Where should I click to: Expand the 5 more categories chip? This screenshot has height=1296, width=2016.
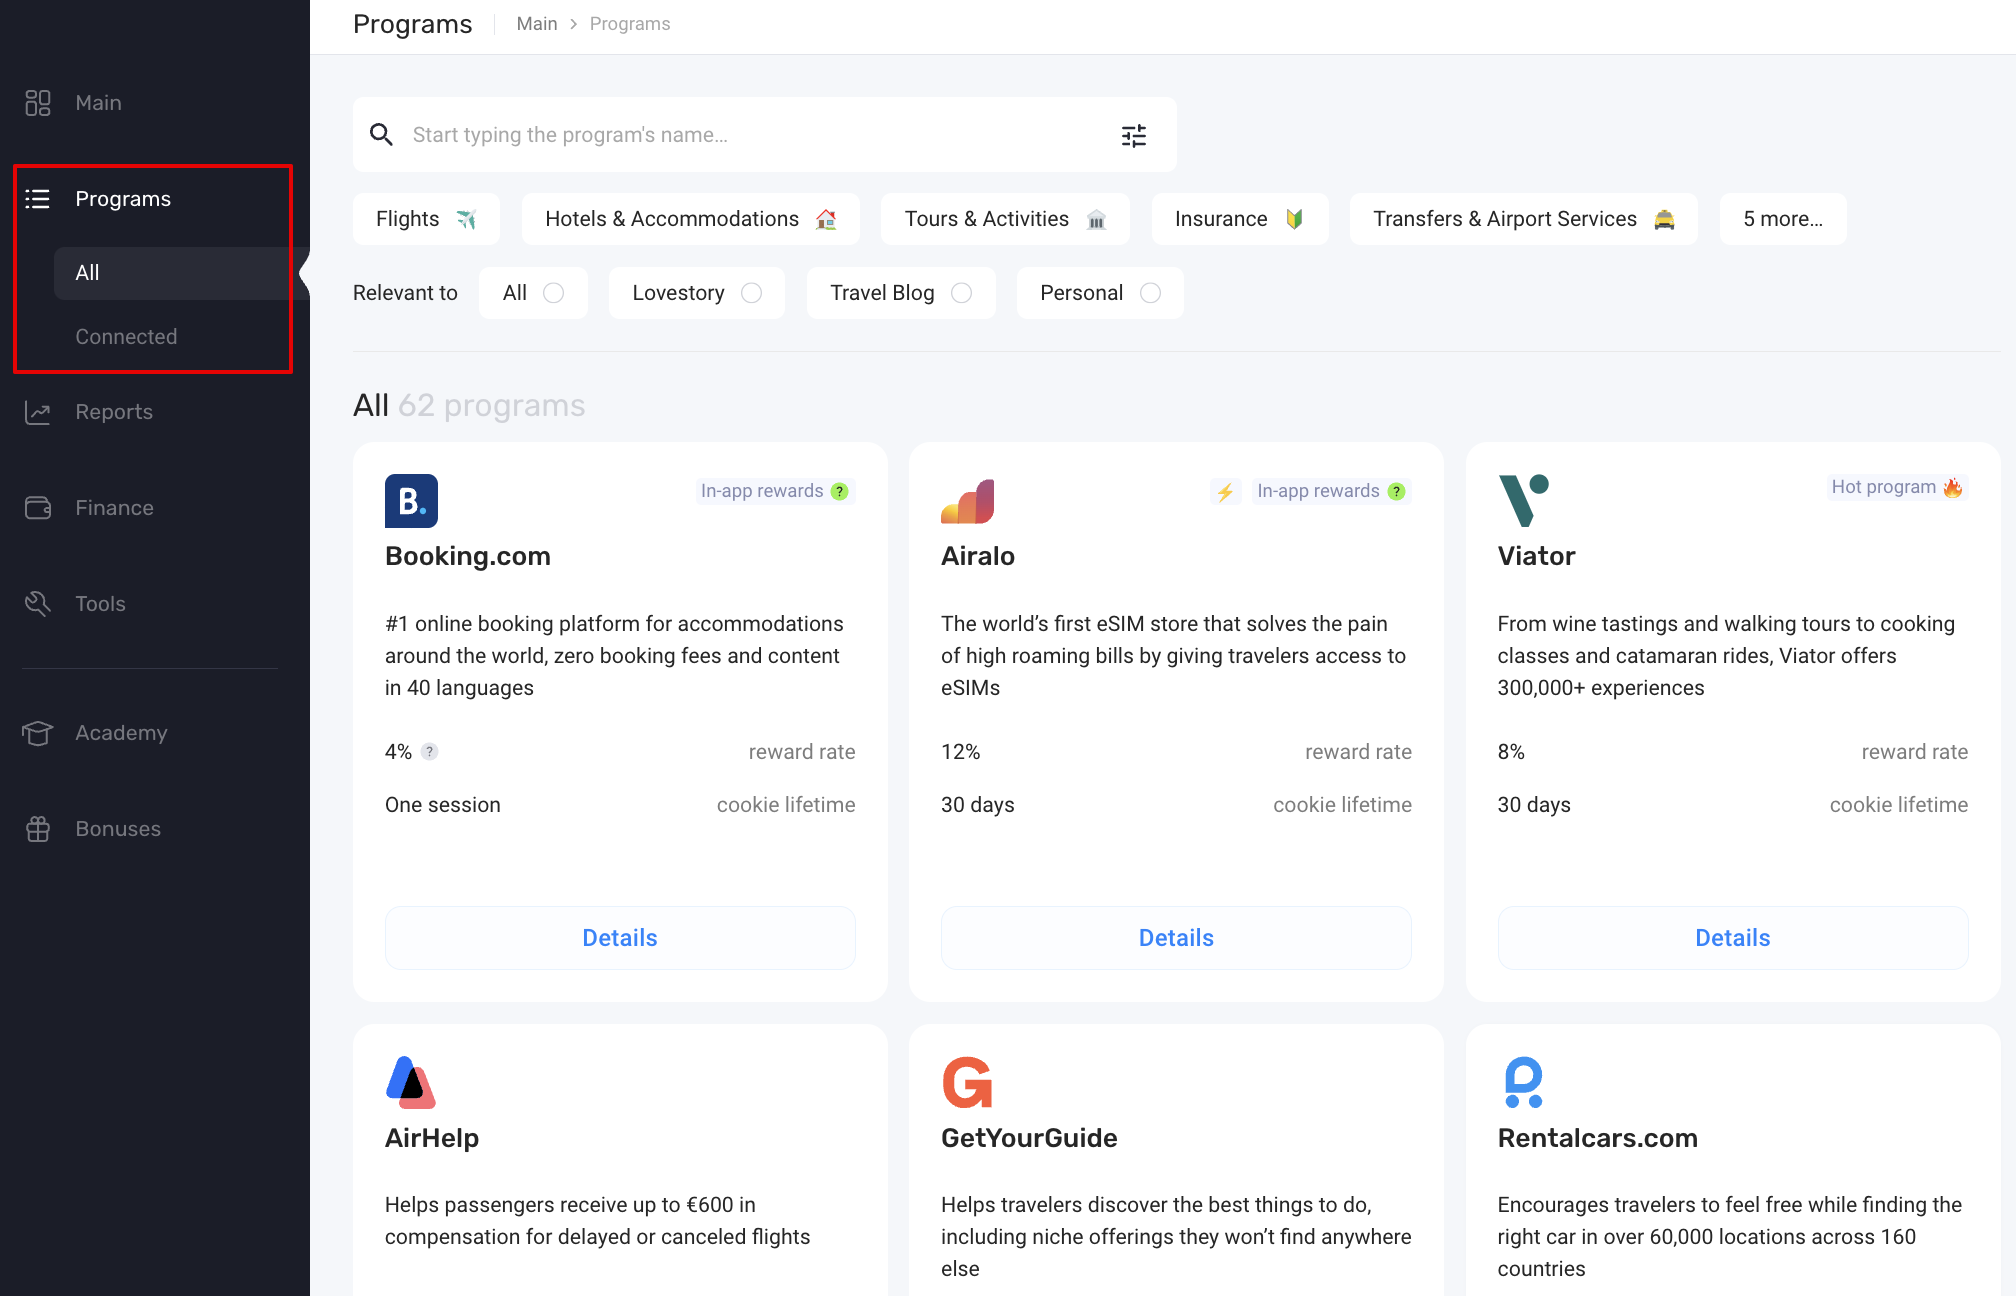1783,219
